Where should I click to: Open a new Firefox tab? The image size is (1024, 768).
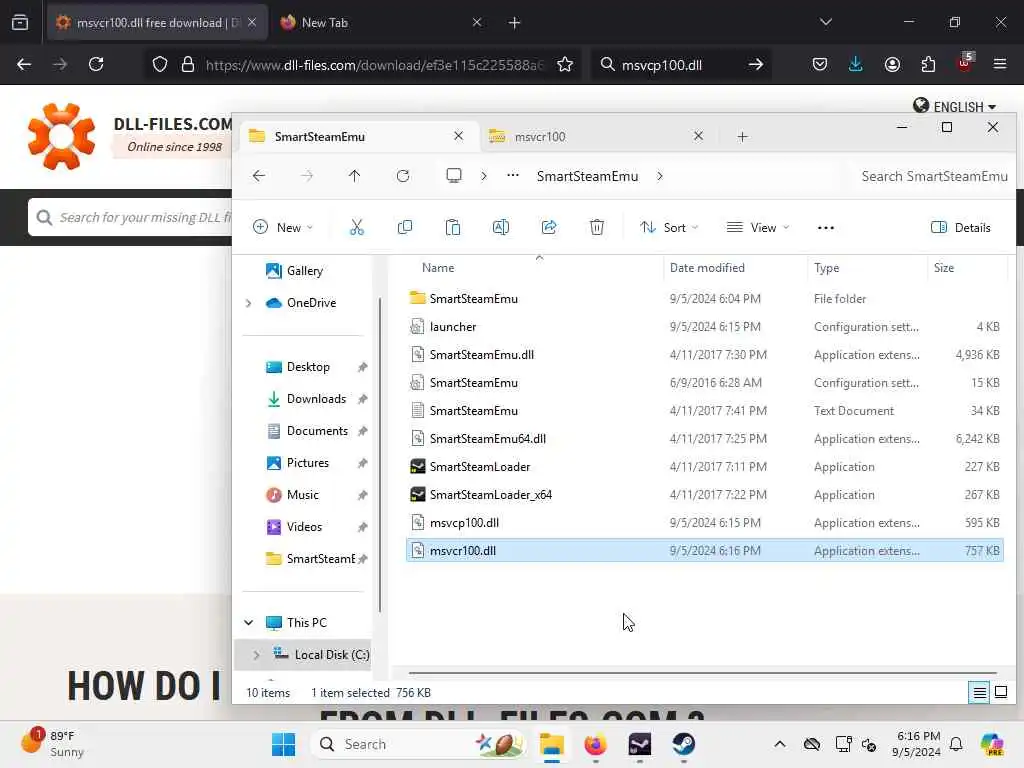click(515, 22)
